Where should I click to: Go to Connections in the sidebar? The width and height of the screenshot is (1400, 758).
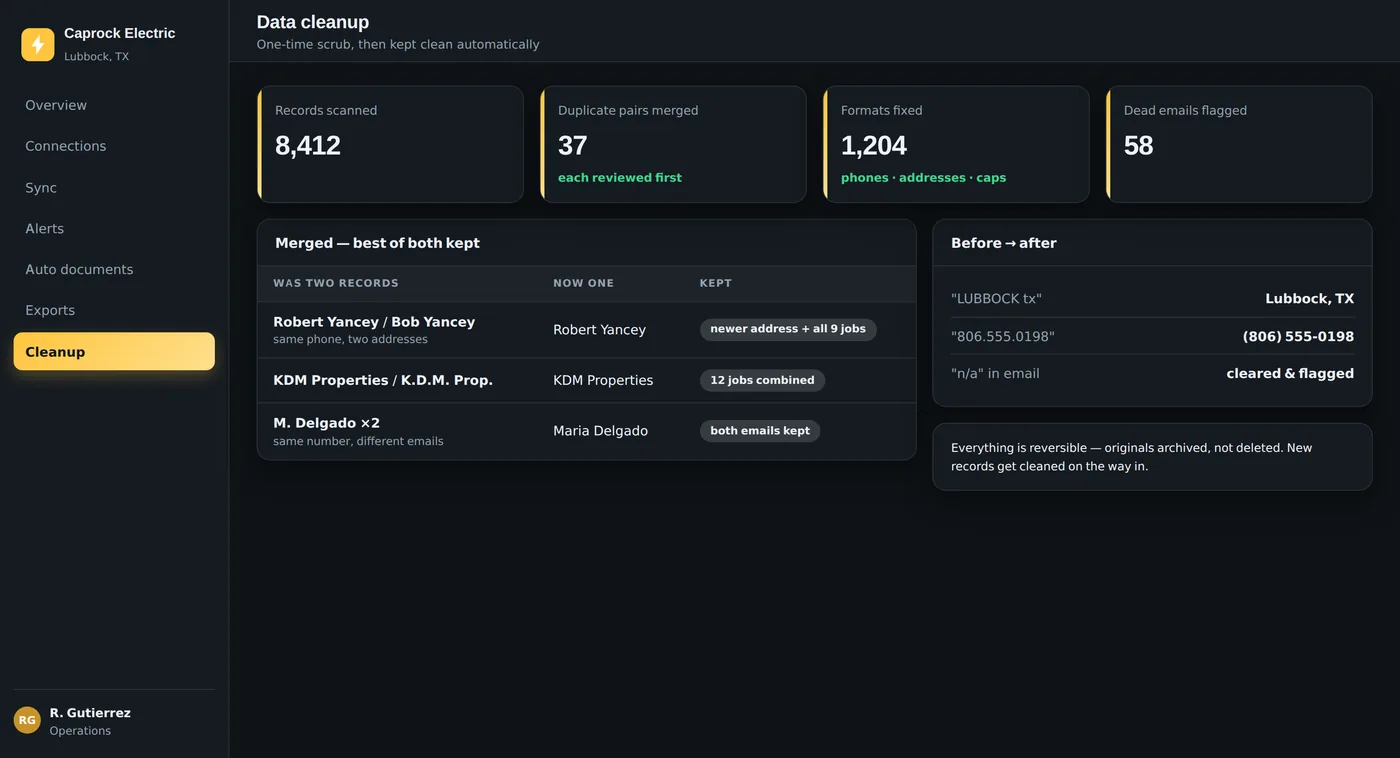coord(114,146)
